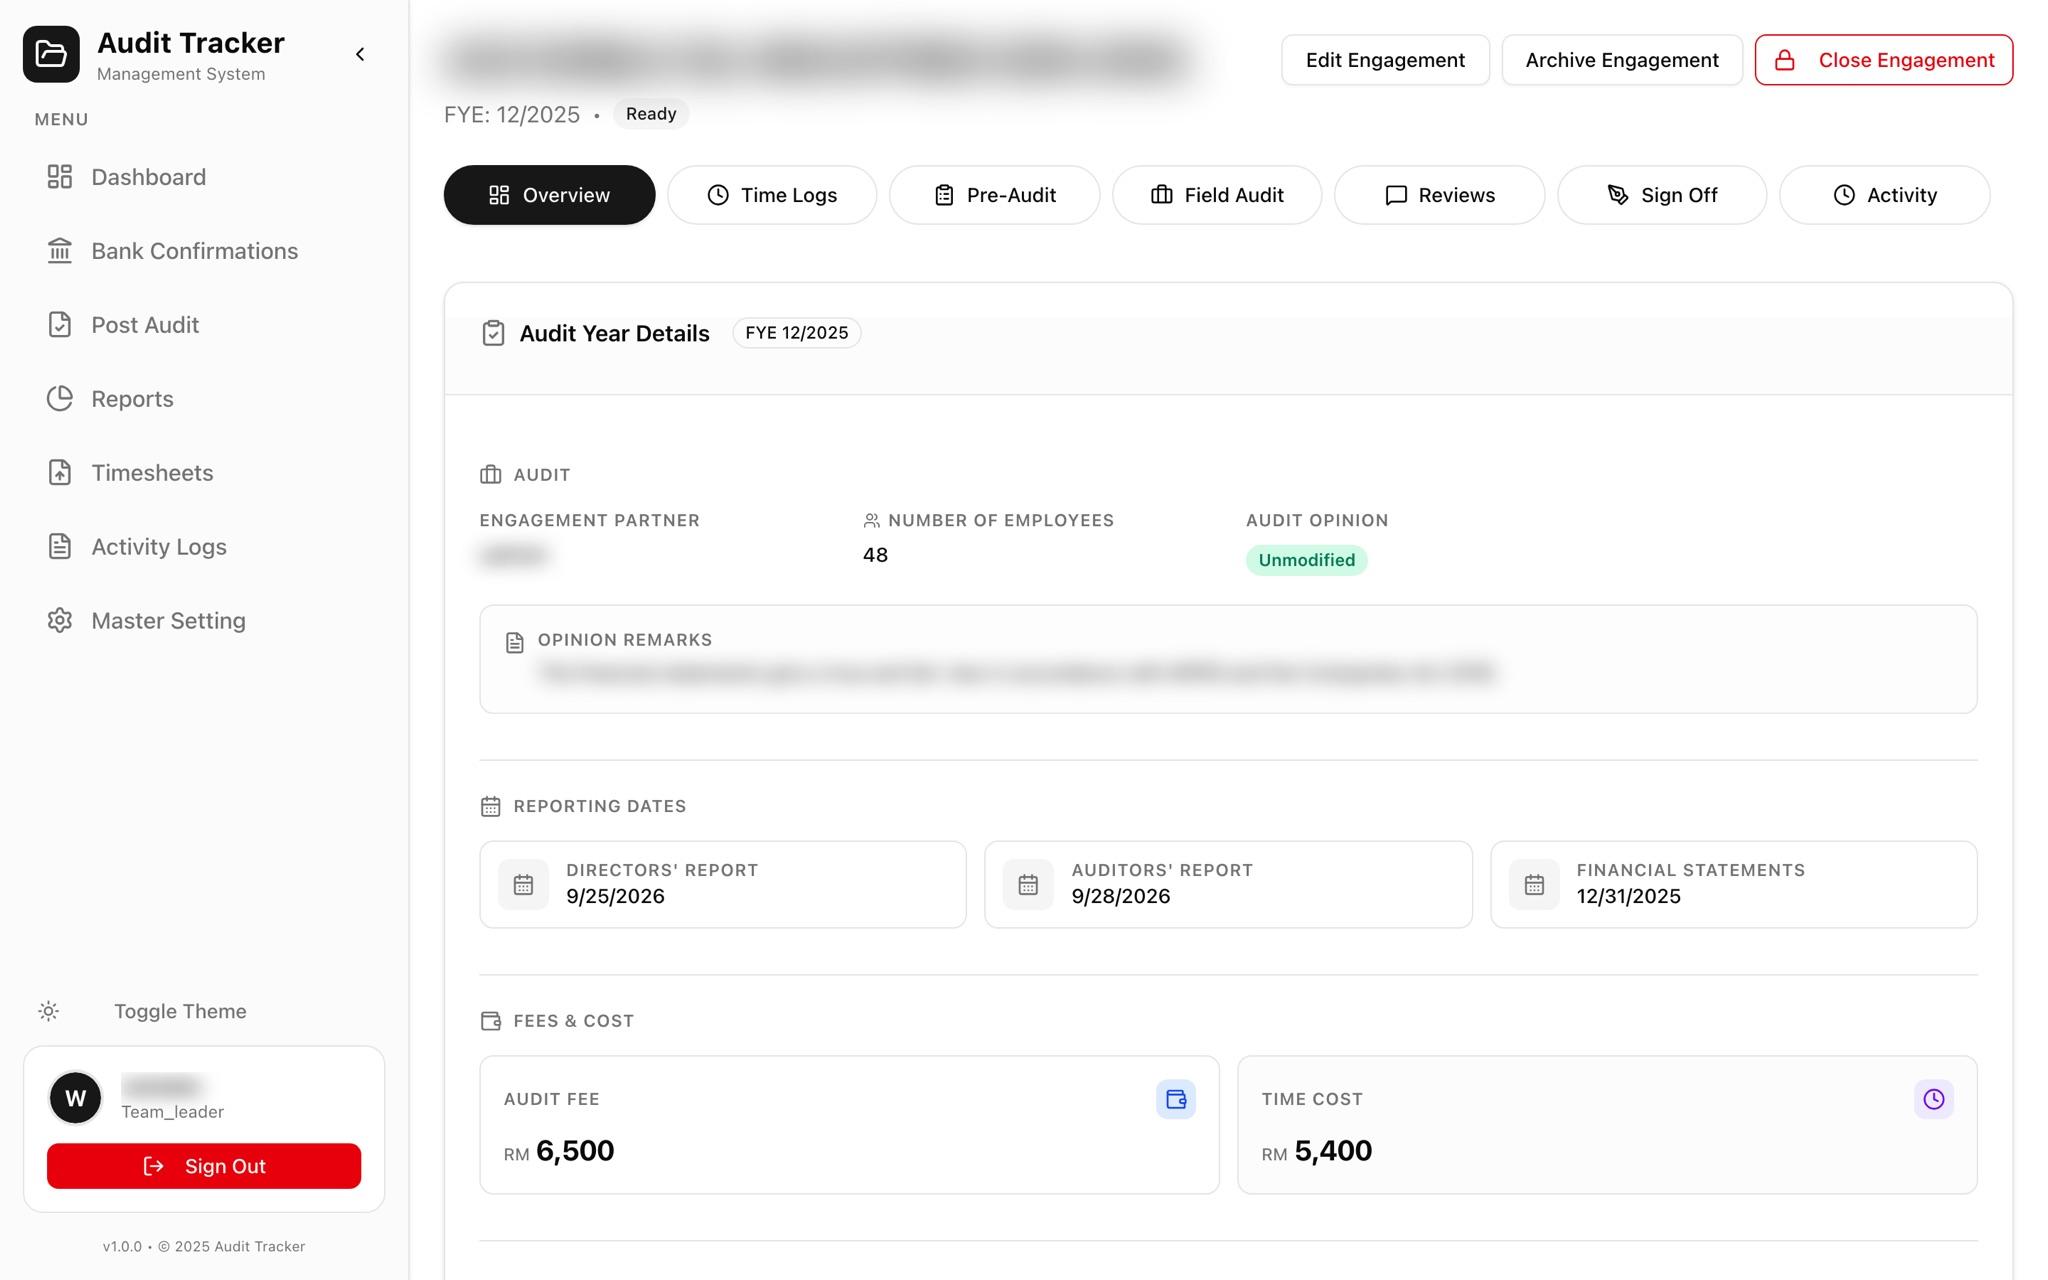This screenshot has width=2048, height=1280.
Task: Click the clipboard icon beside Audit Year Details
Action: pyautogui.click(x=493, y=333)
